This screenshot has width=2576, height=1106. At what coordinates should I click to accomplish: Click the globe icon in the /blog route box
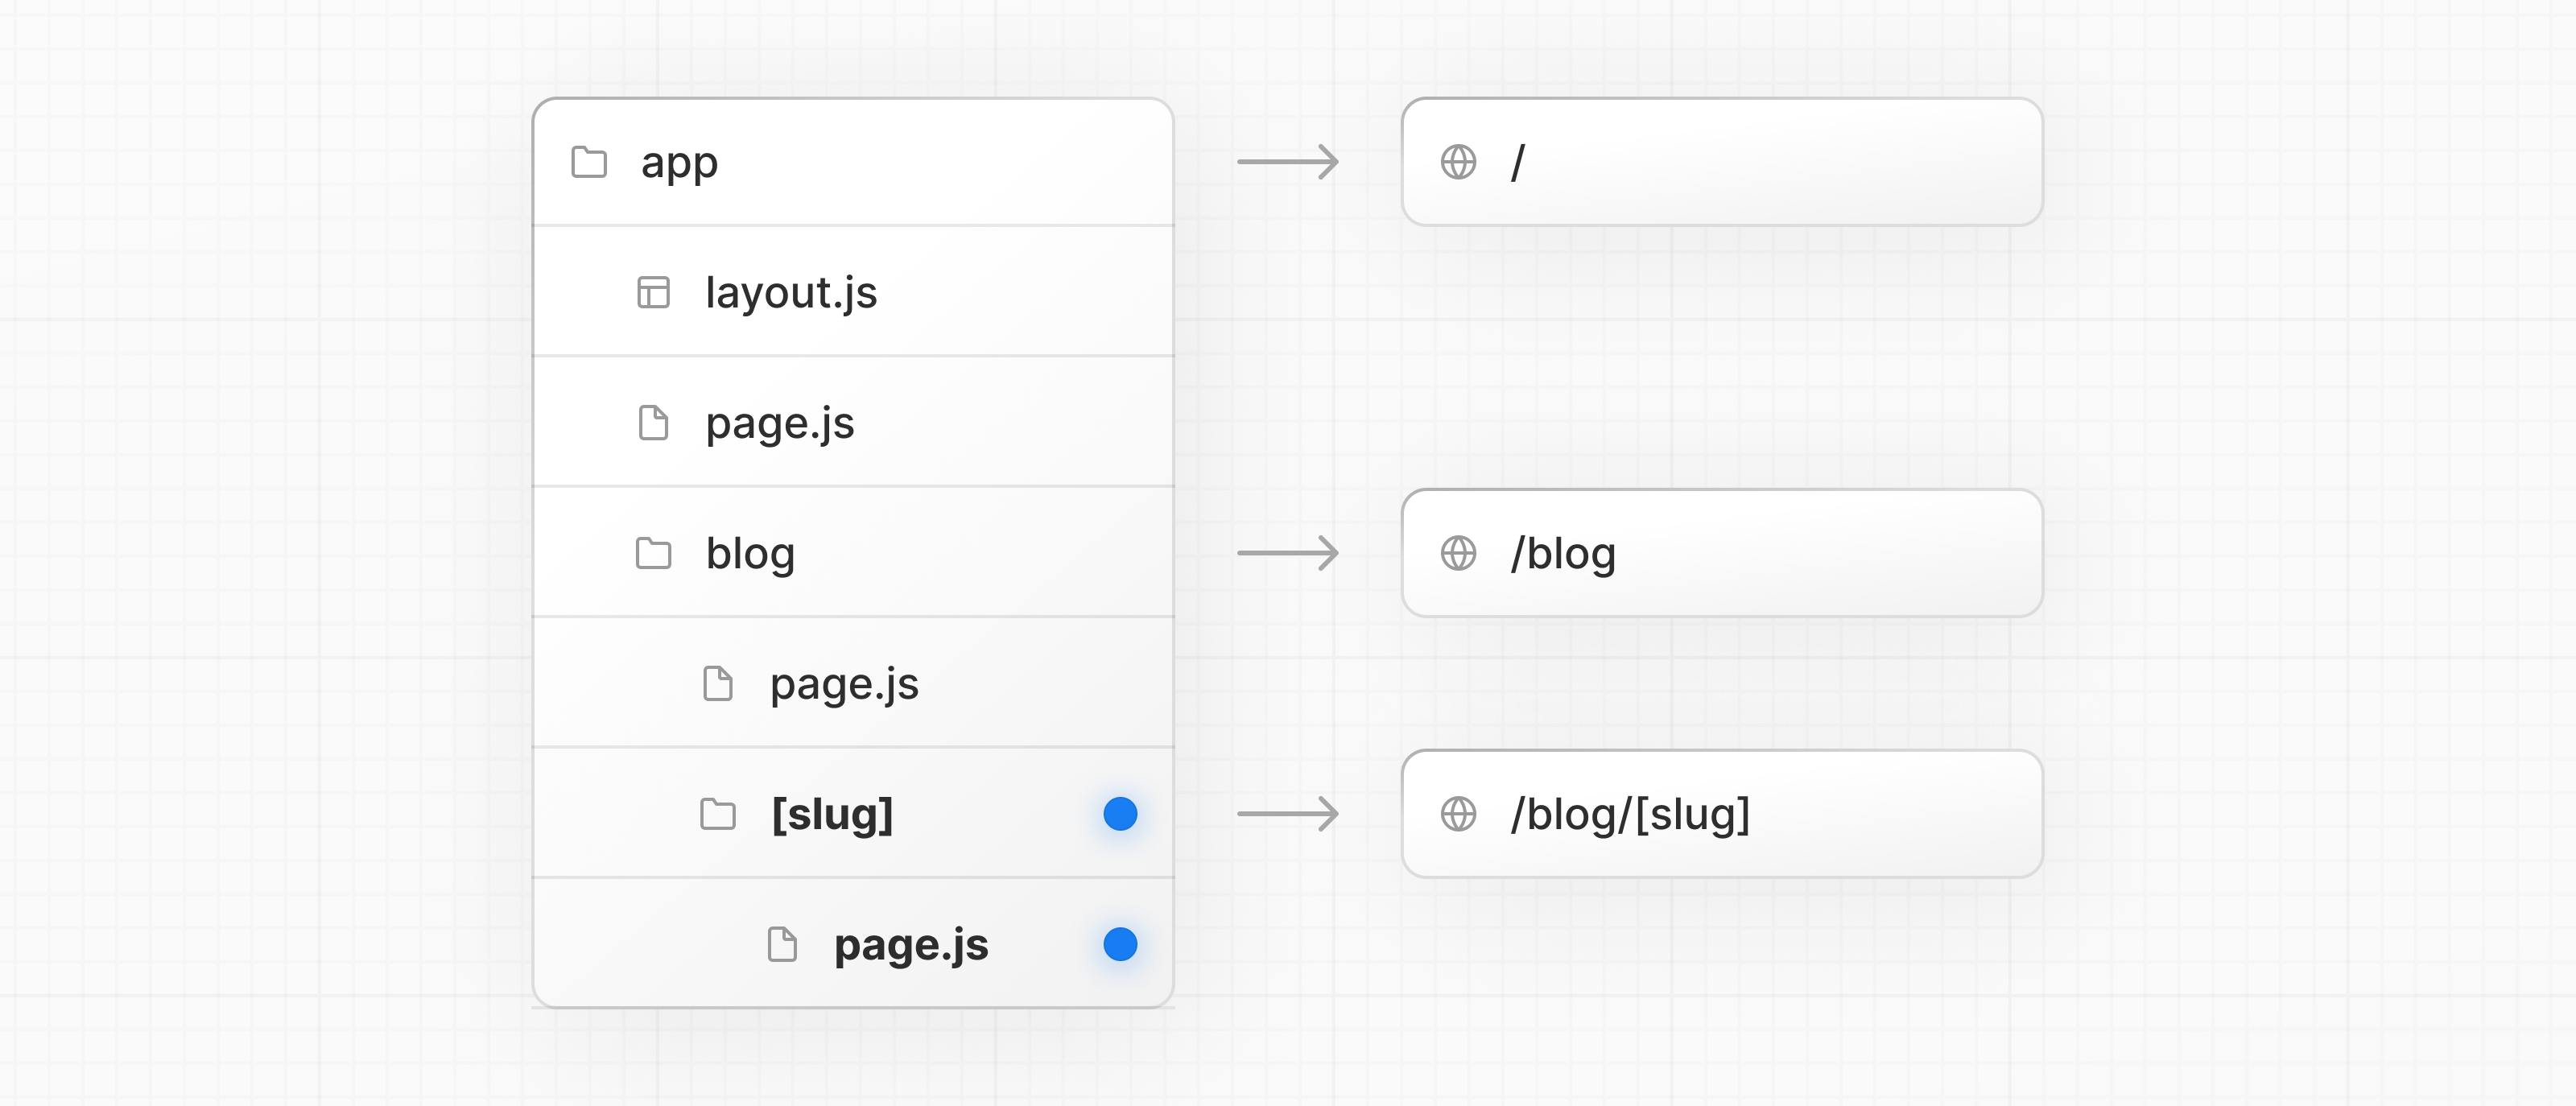pyautogui.click(x=1458, y=553)
